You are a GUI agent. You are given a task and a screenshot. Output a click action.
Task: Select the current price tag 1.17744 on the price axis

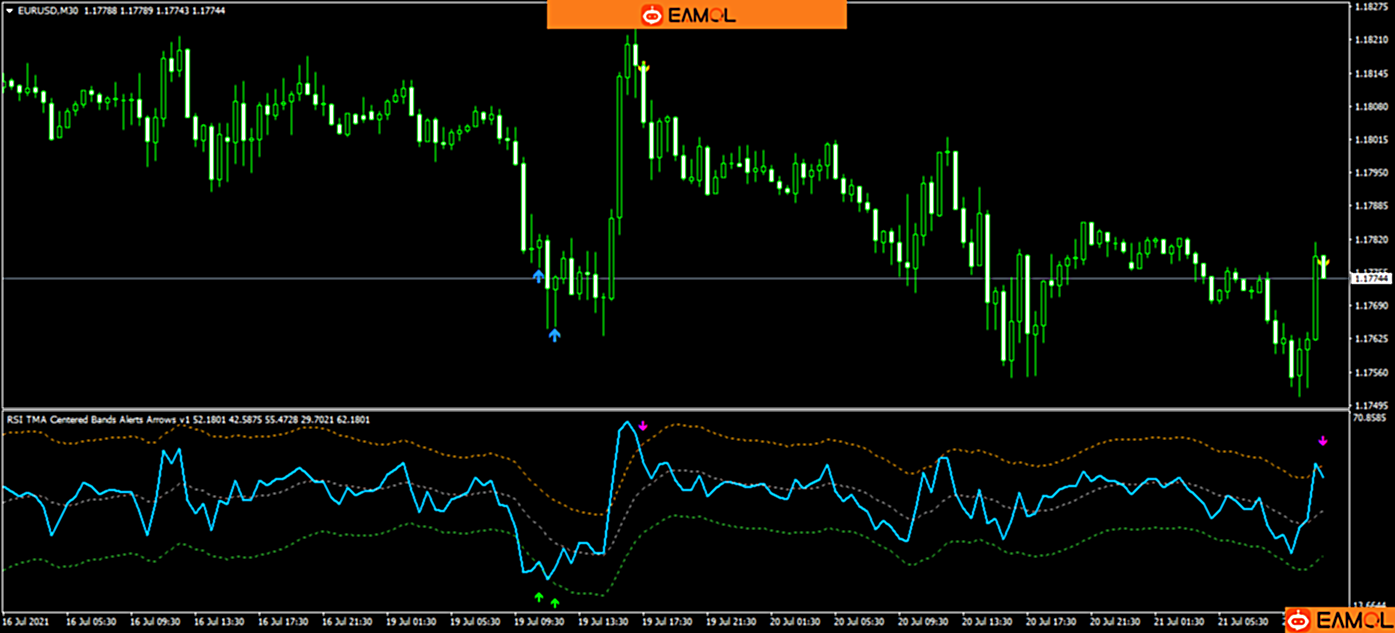point(1371,279)
